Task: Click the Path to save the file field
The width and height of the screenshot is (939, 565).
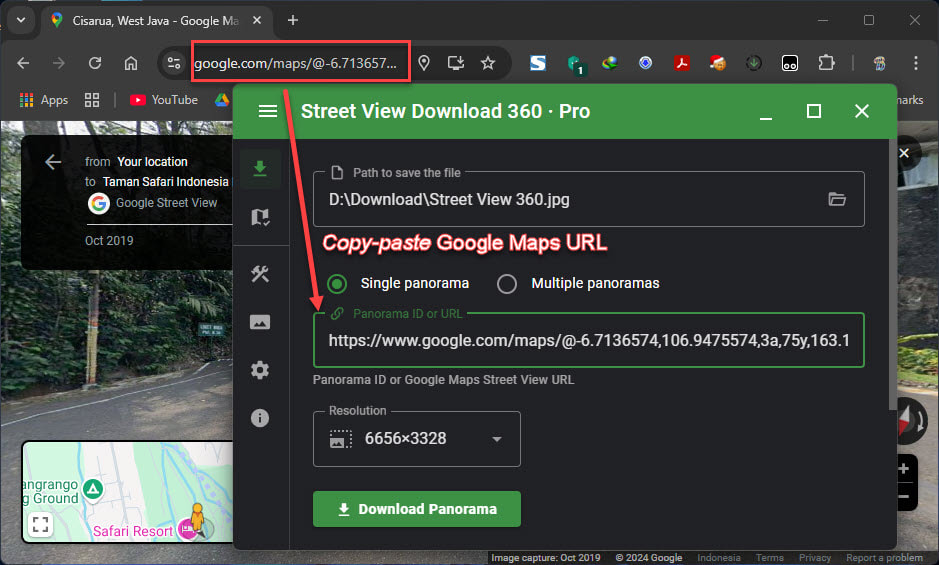Action: (x=589, y=199)
